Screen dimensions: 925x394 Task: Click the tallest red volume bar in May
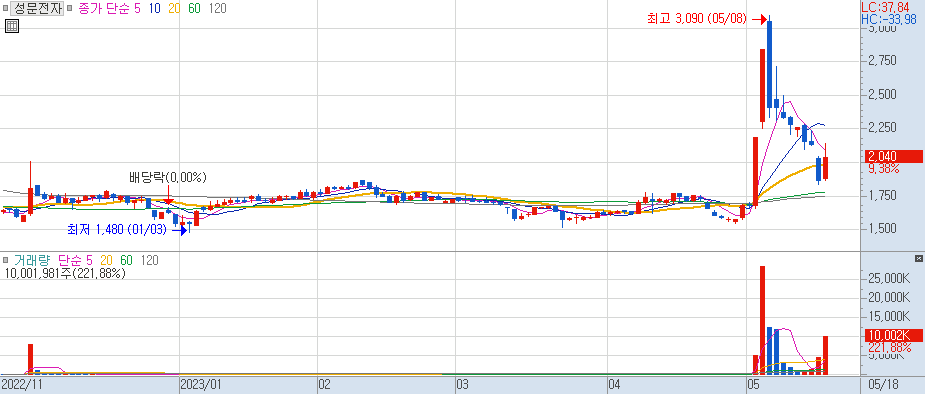point(762,320)
